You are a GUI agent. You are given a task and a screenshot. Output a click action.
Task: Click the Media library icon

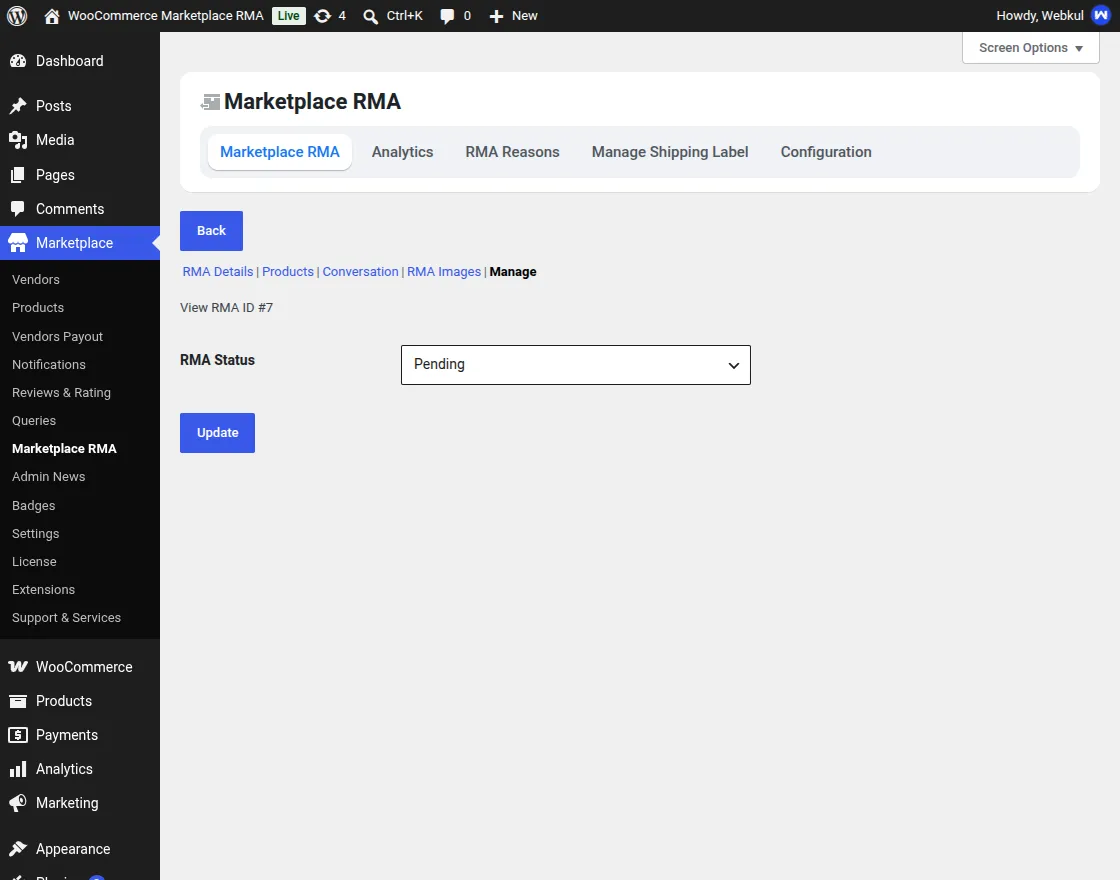click(18, 140)
